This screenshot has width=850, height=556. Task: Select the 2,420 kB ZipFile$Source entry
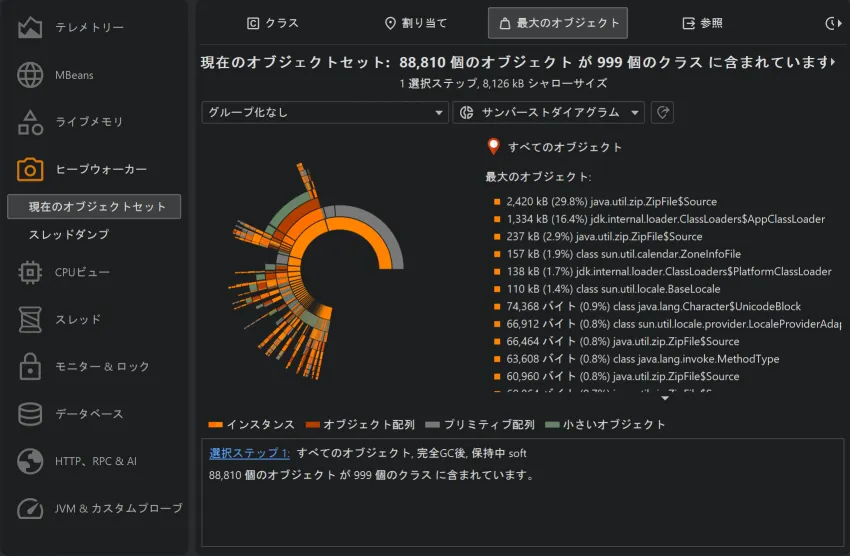pyautogui.click(x=605, y=202)
